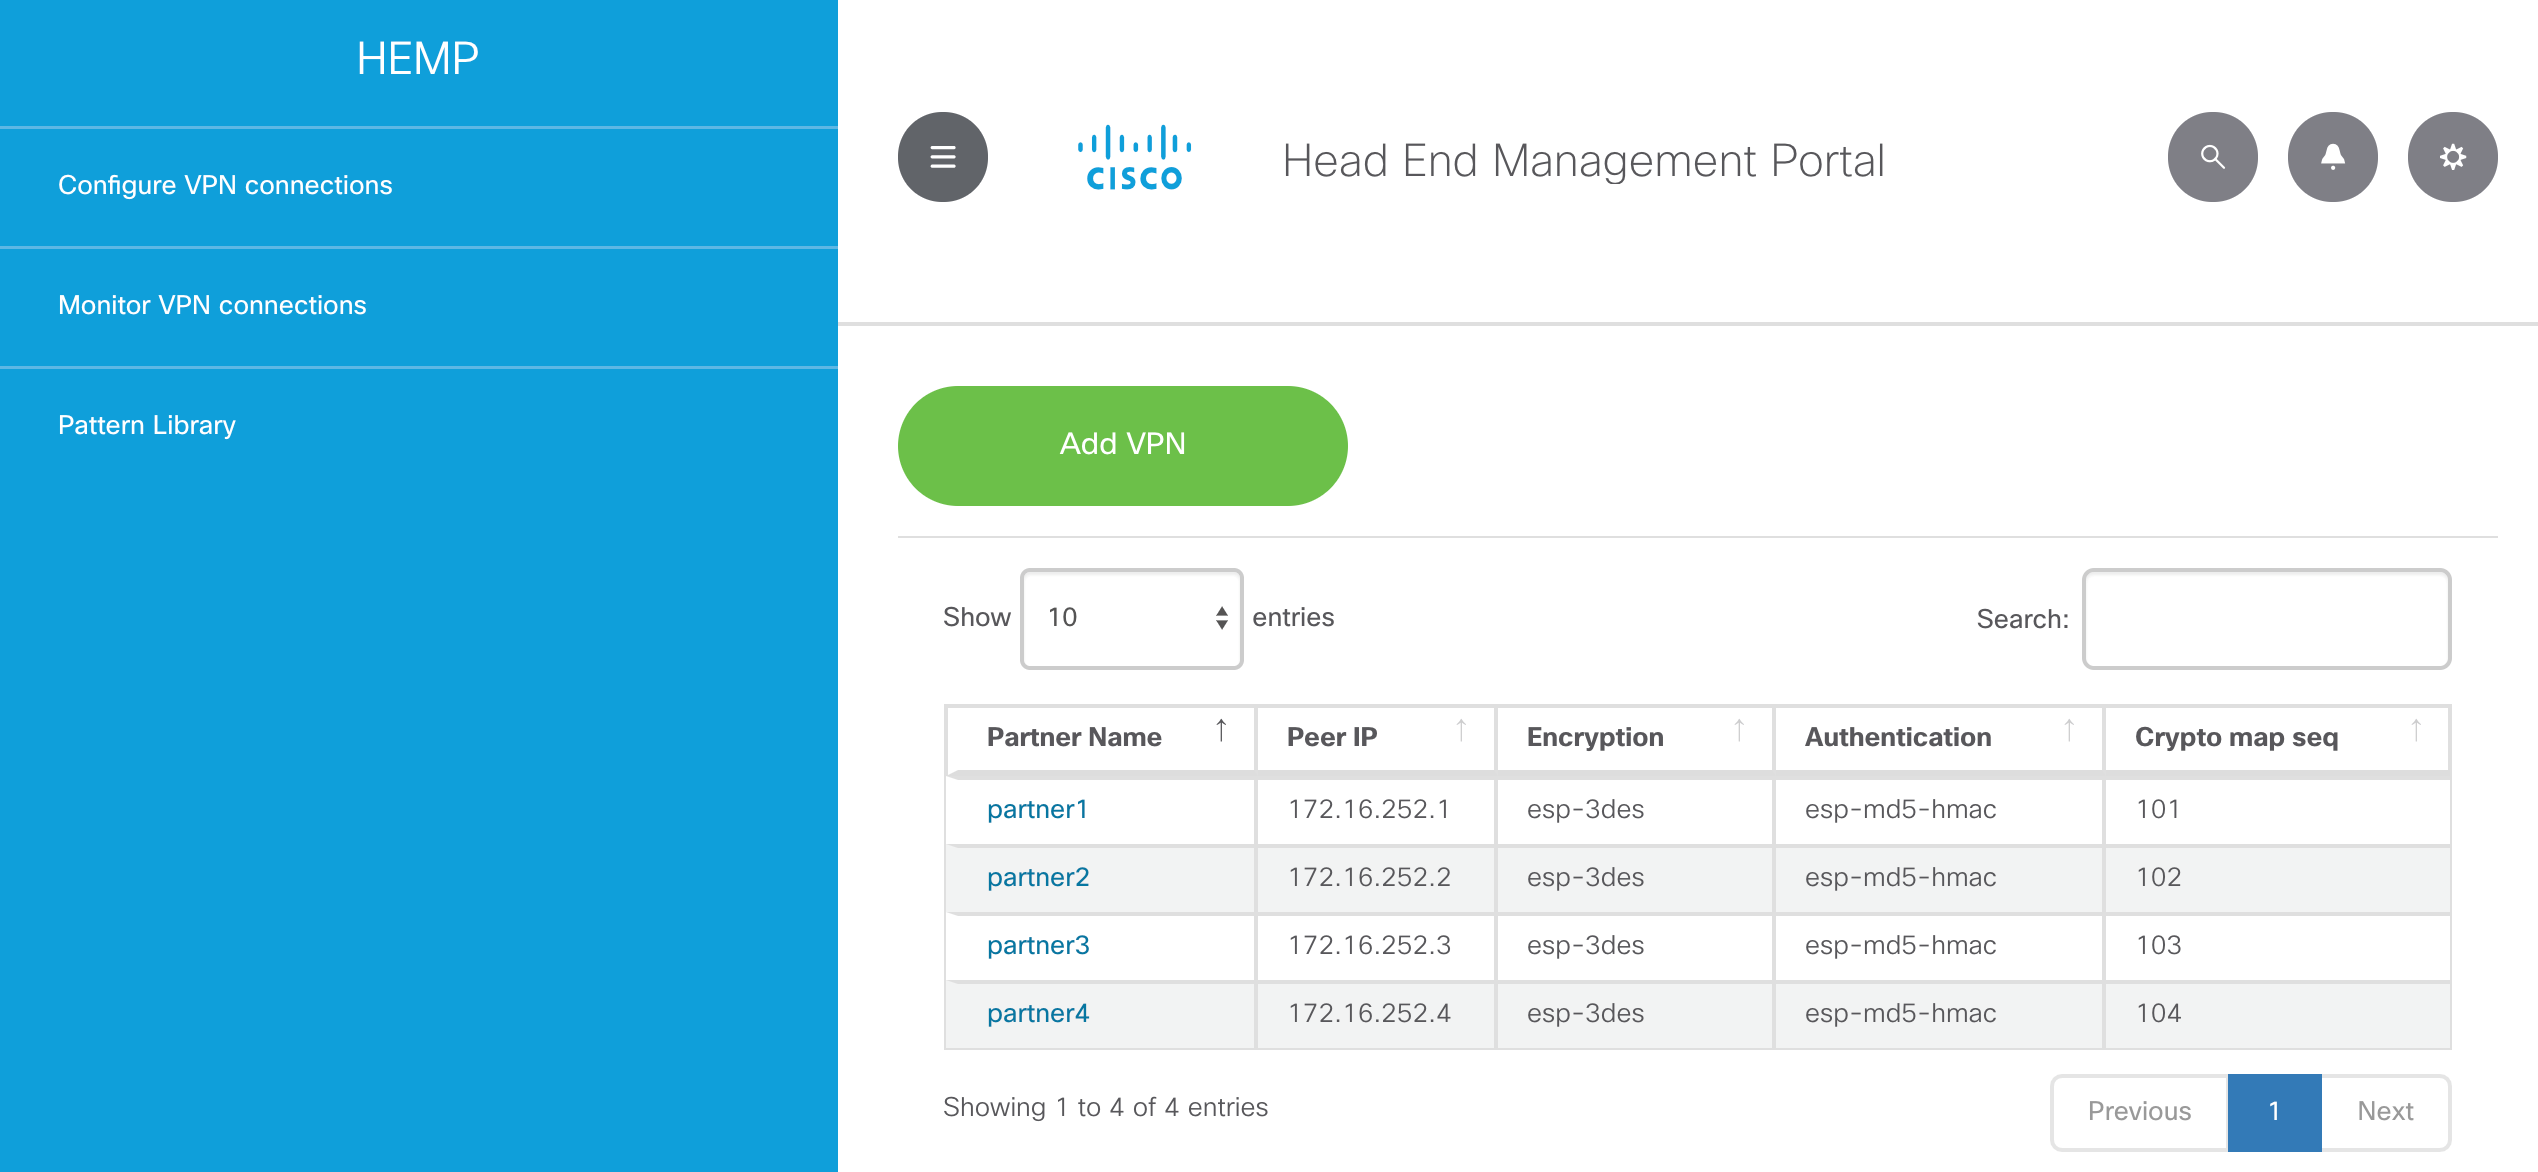
Task: Open Configure VPN connections menu item
Action: (225, 185)
